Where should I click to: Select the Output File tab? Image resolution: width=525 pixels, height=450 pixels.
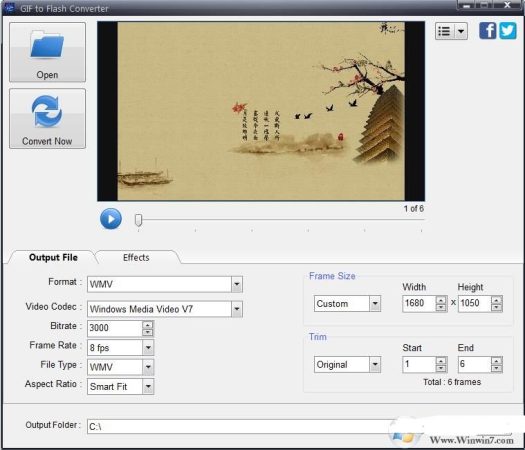(53, 257)
